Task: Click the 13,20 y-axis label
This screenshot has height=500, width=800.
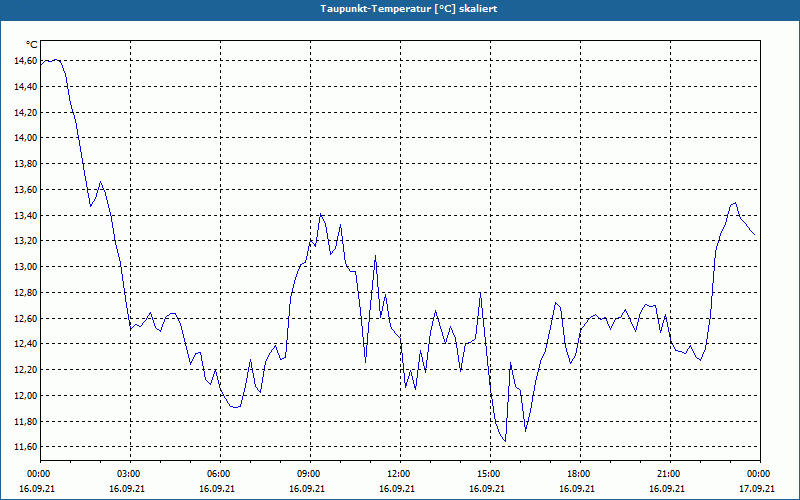Action: coord(26,241)
